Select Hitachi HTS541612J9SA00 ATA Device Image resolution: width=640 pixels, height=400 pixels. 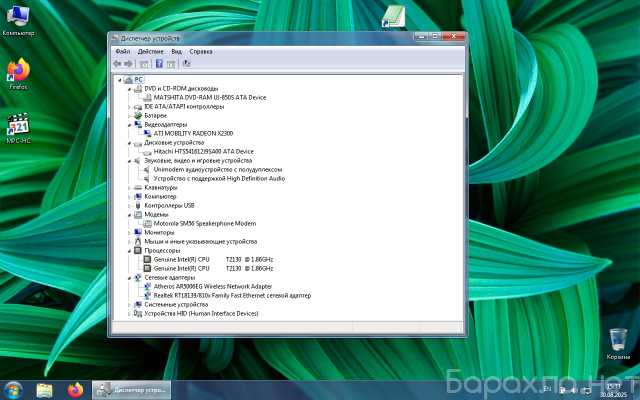(203, 151)
